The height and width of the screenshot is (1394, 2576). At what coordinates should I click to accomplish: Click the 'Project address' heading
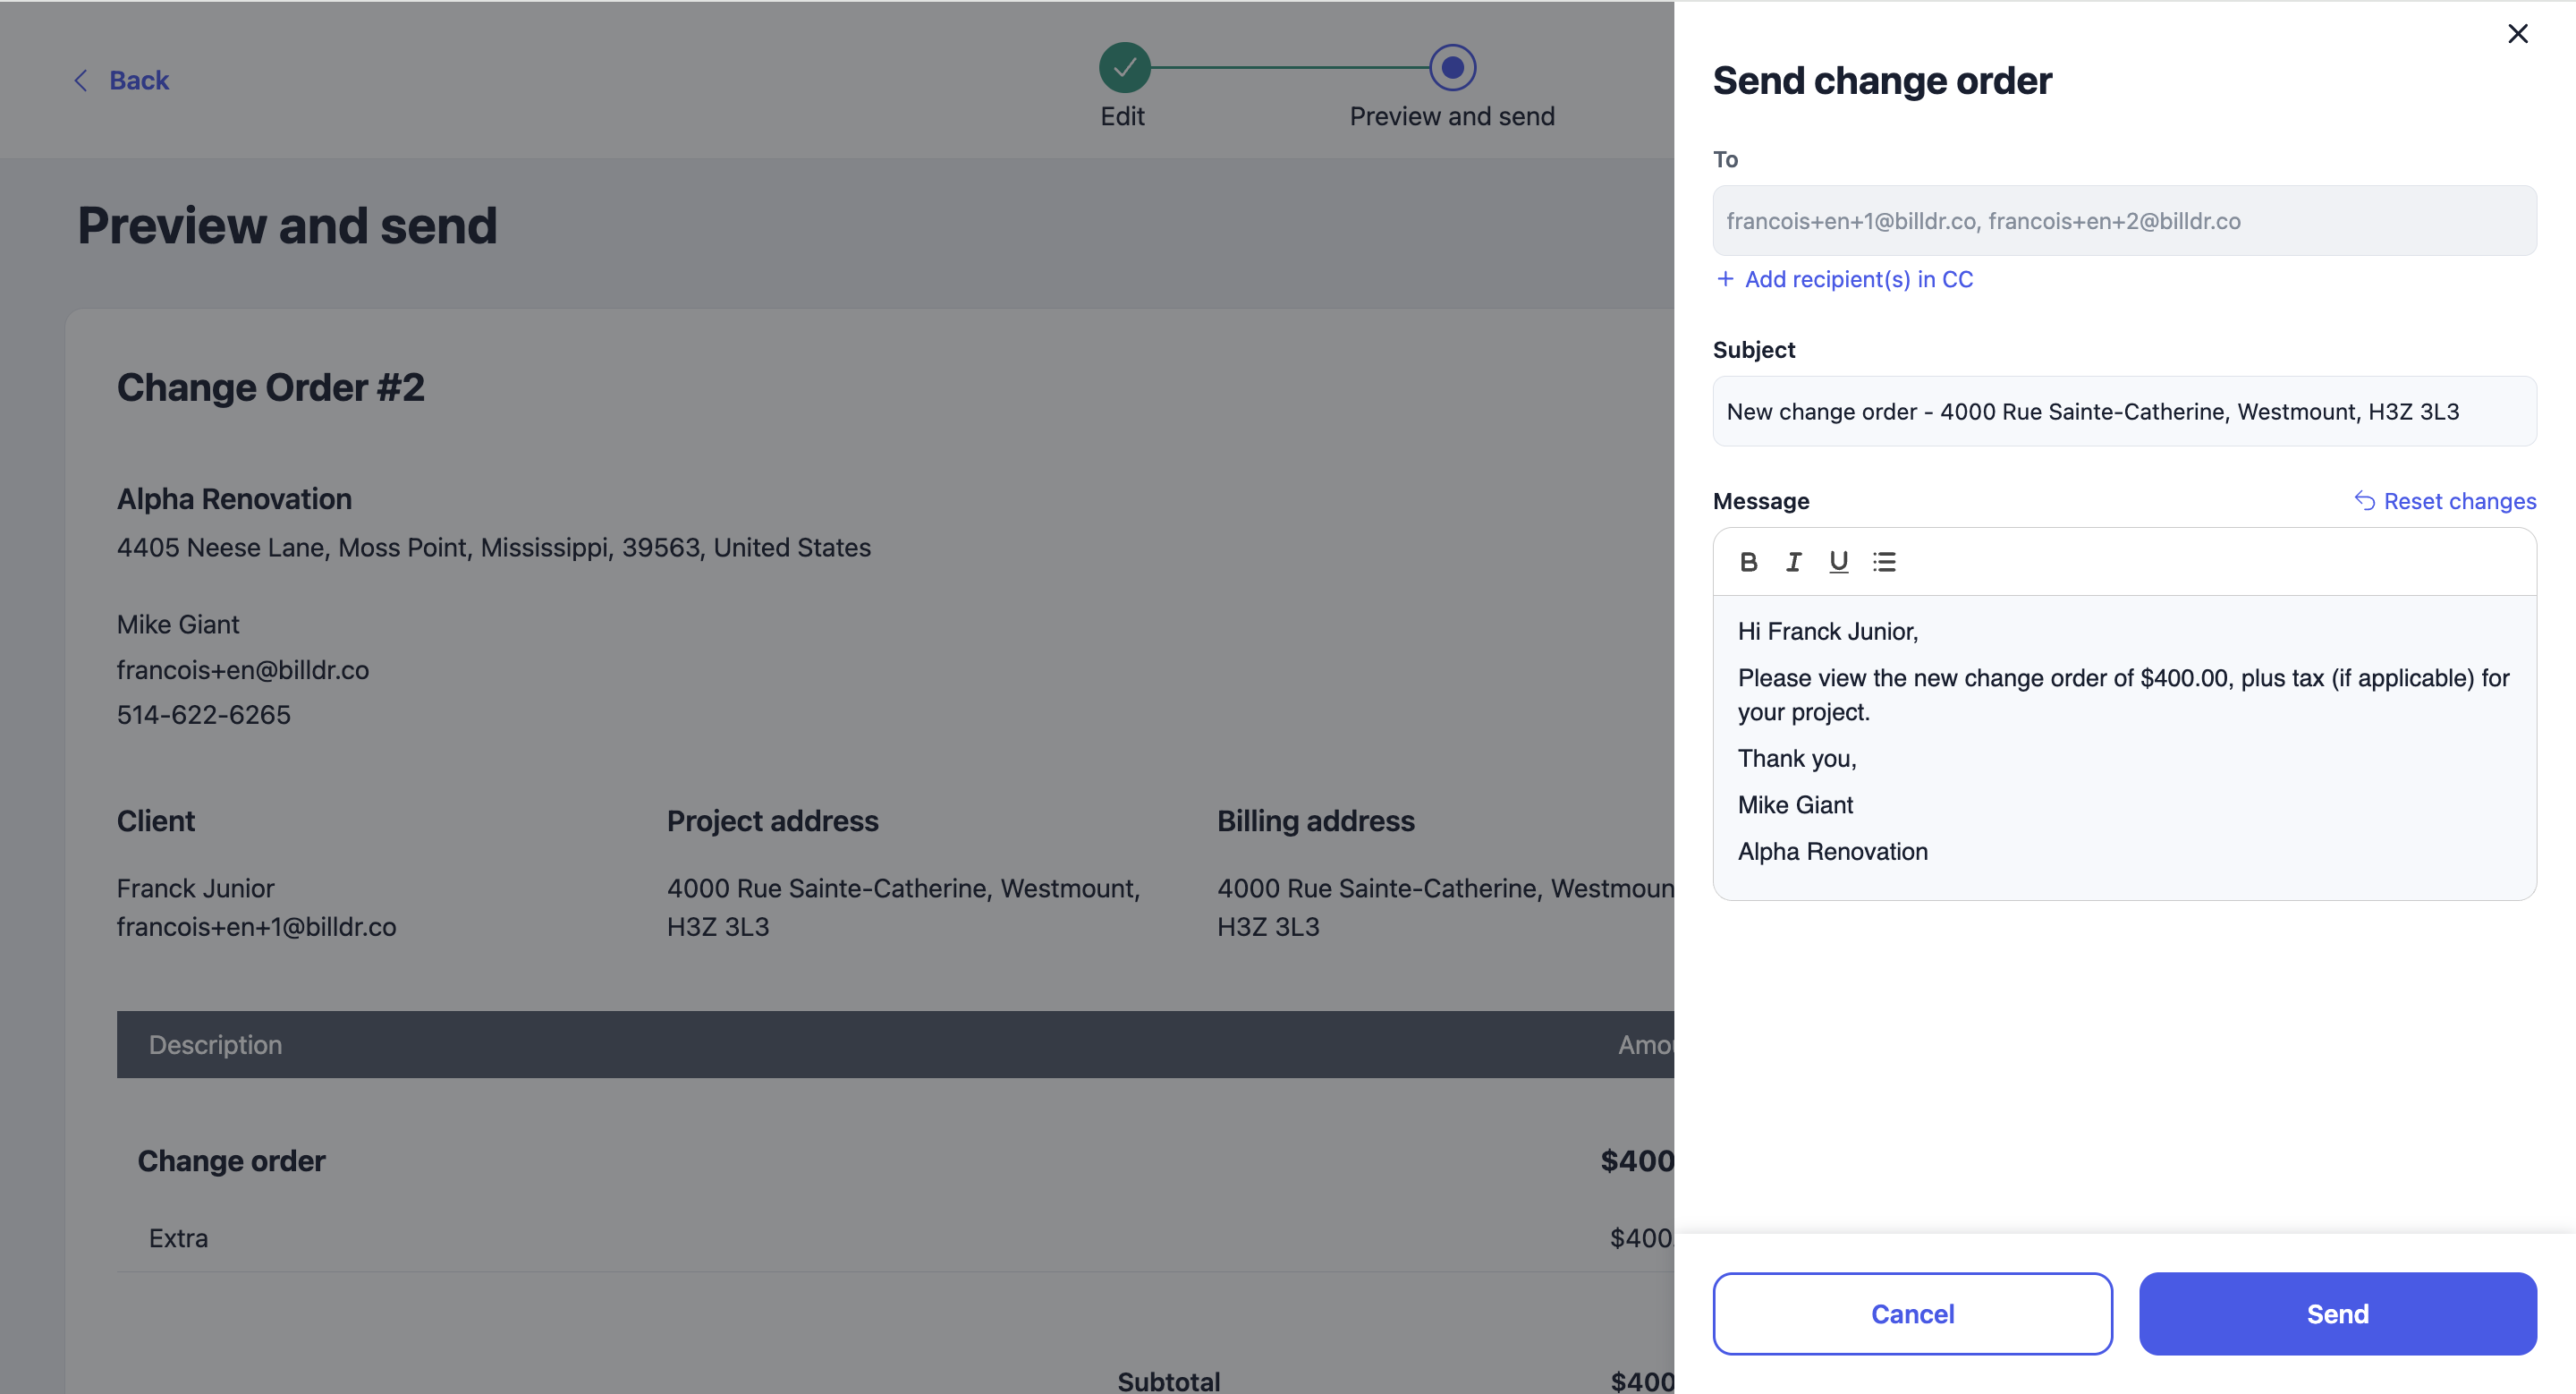click(772, 821)
